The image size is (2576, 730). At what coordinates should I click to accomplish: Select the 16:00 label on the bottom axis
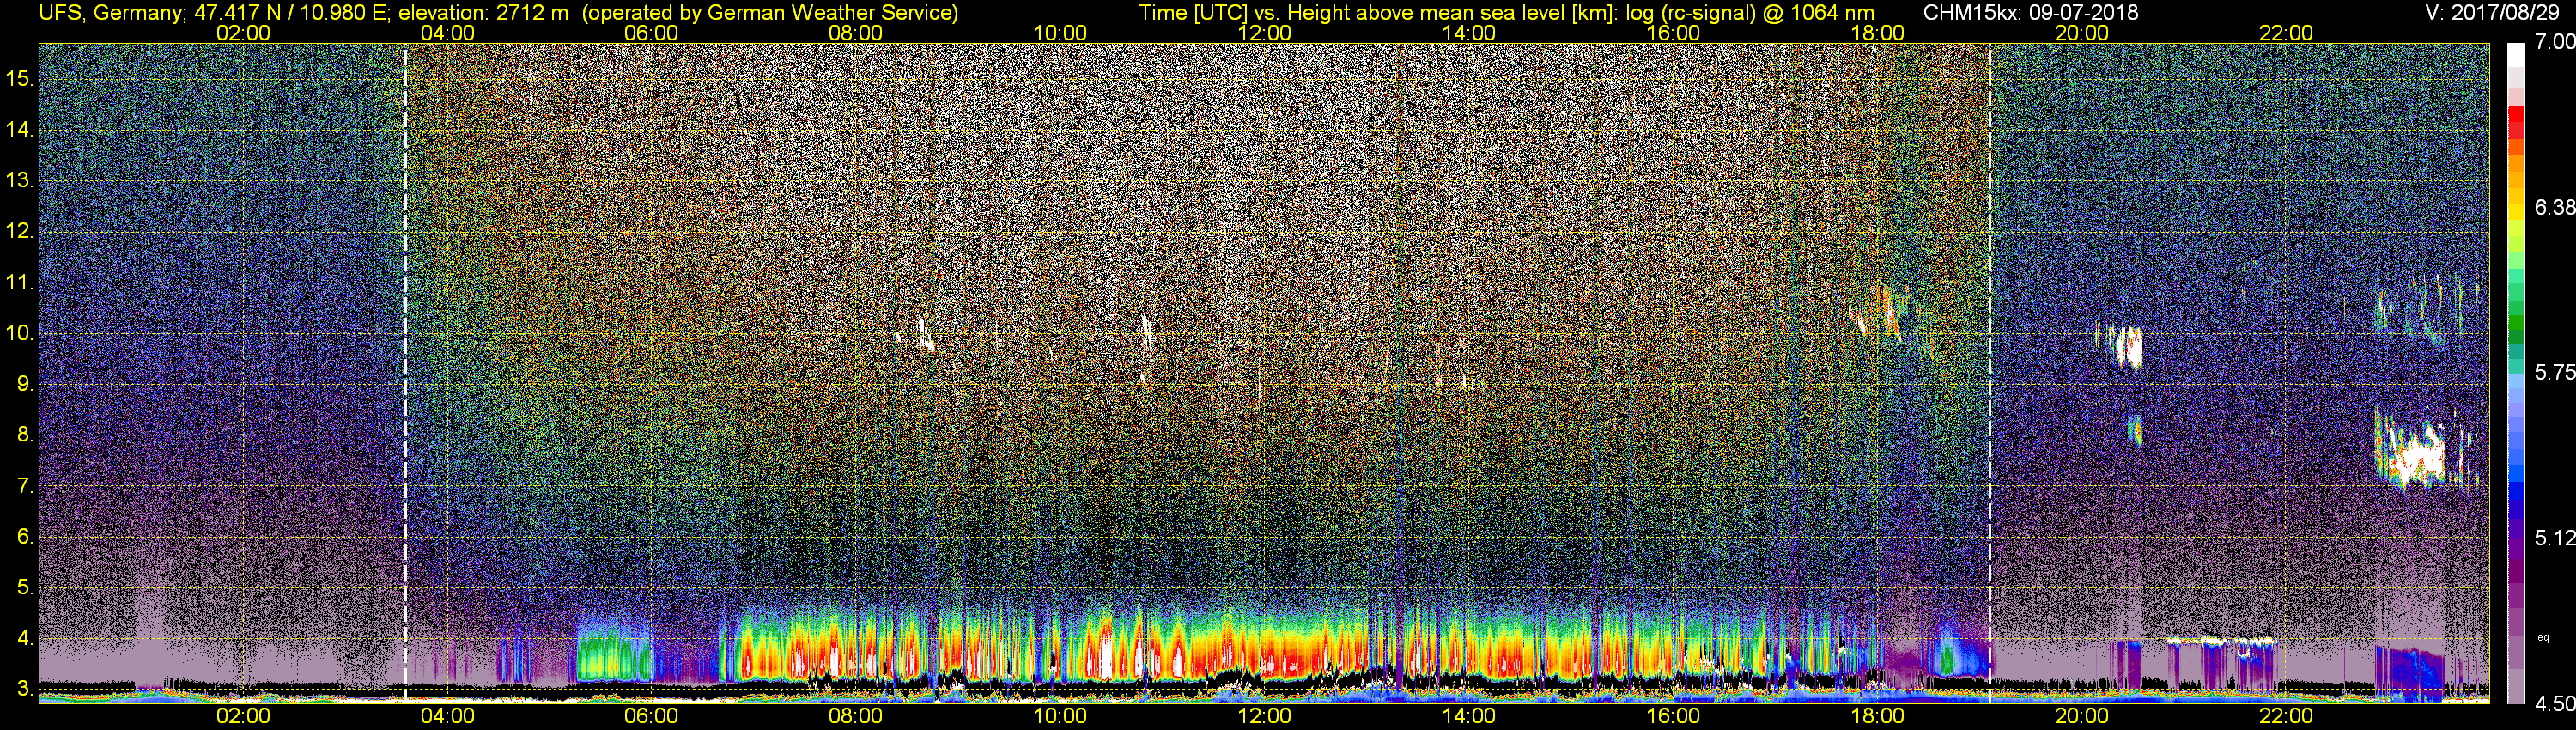(x=1673, y=716)
